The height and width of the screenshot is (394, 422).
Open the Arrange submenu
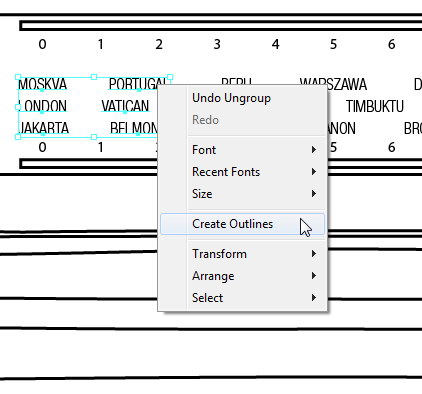click(242, 276)
